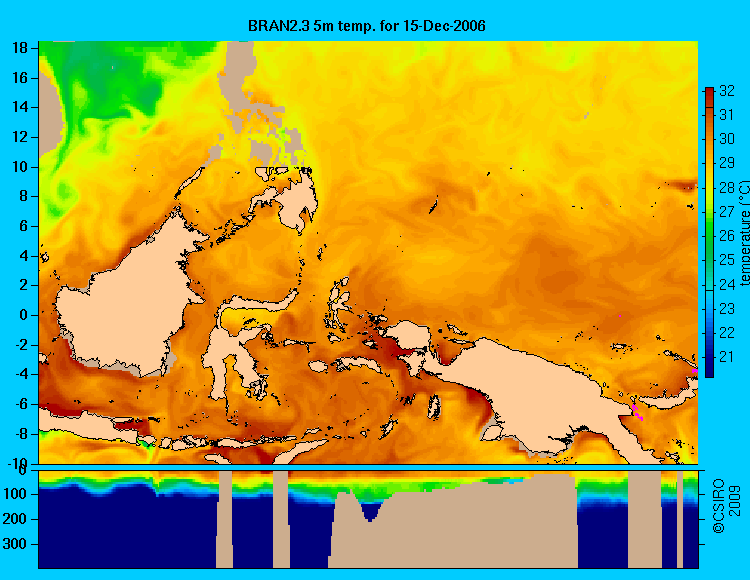
Task: Click the latitude axis label "12"
Action: [x=20, y=137]
